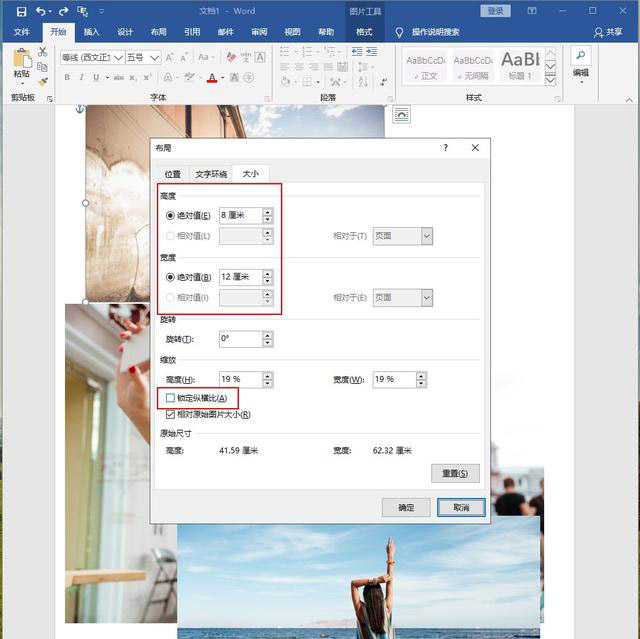The height and width of the screenshot is (639, 640).
Task: Click the Share button
Action: pos(608,32)
